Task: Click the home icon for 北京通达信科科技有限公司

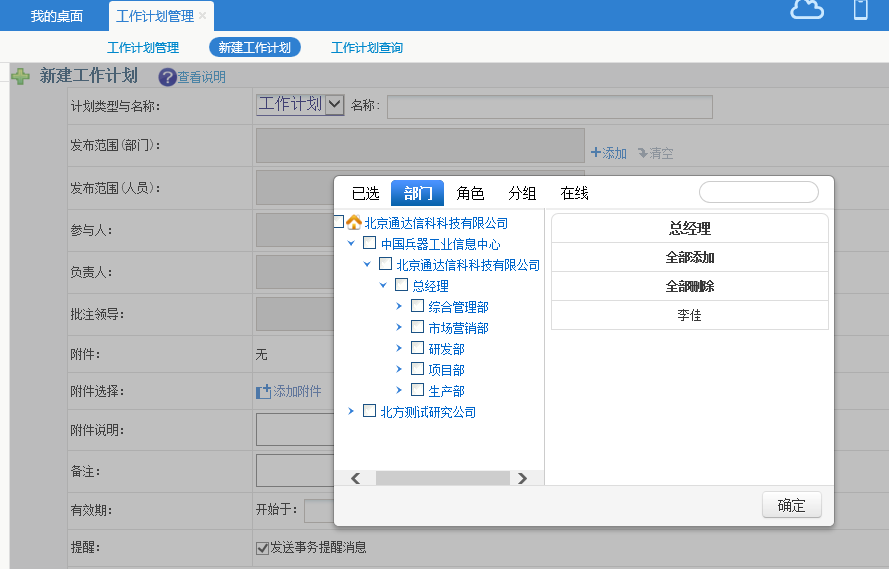Action: (354, 223)
